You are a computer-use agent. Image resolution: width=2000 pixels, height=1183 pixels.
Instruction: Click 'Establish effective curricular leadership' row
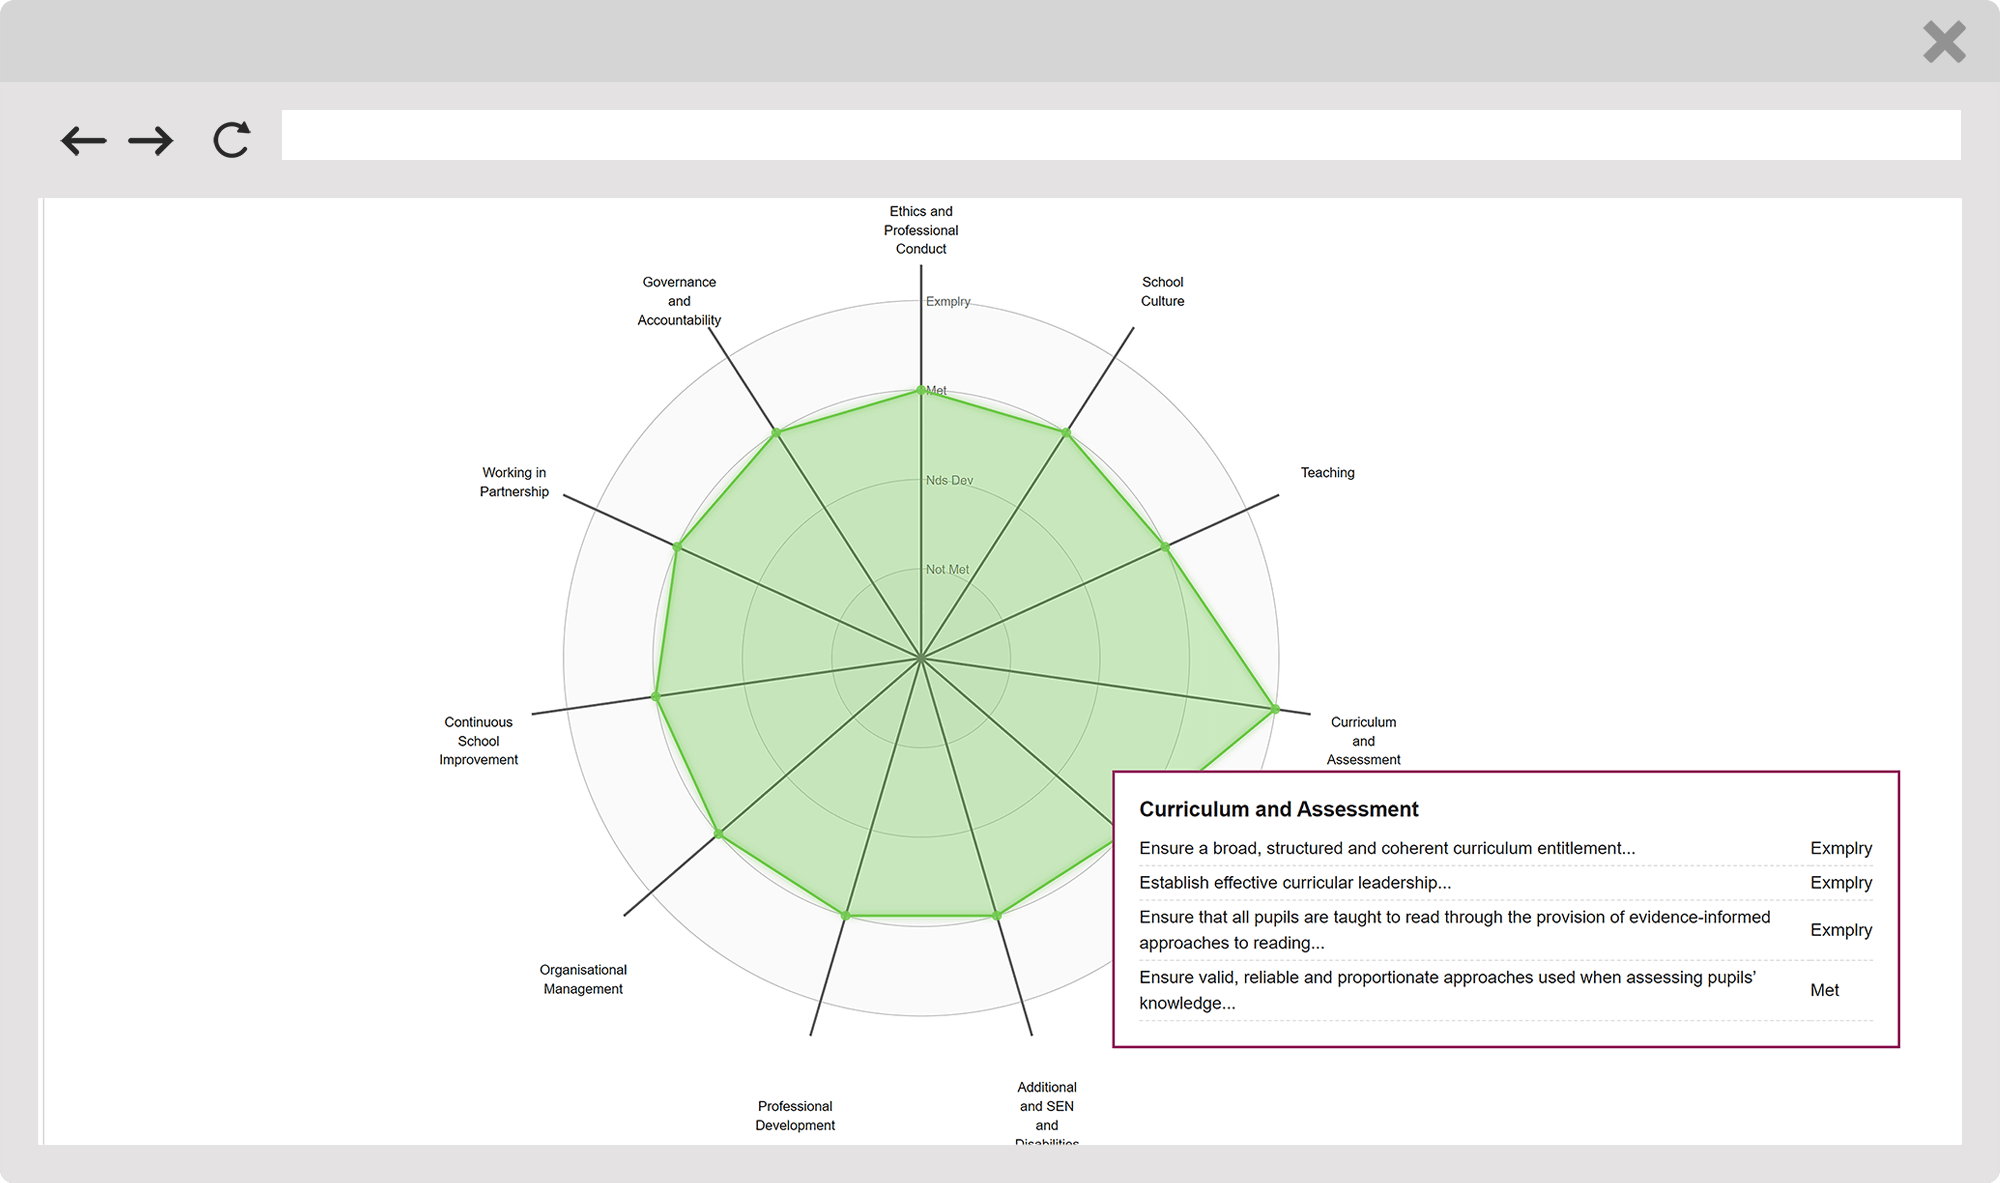(1506, 882)
